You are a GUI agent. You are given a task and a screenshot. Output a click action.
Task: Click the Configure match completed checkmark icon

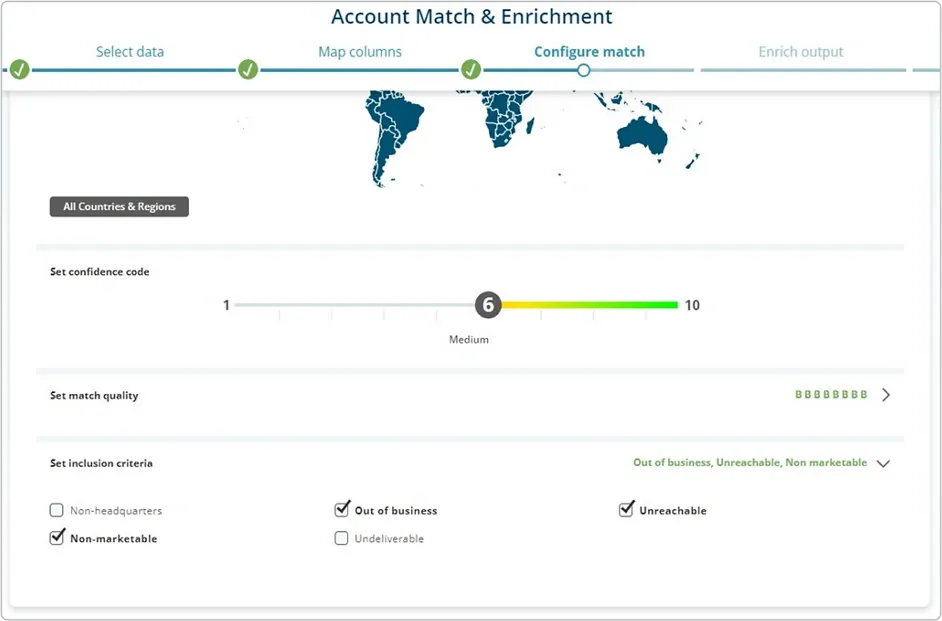click(x=471, y=70)
